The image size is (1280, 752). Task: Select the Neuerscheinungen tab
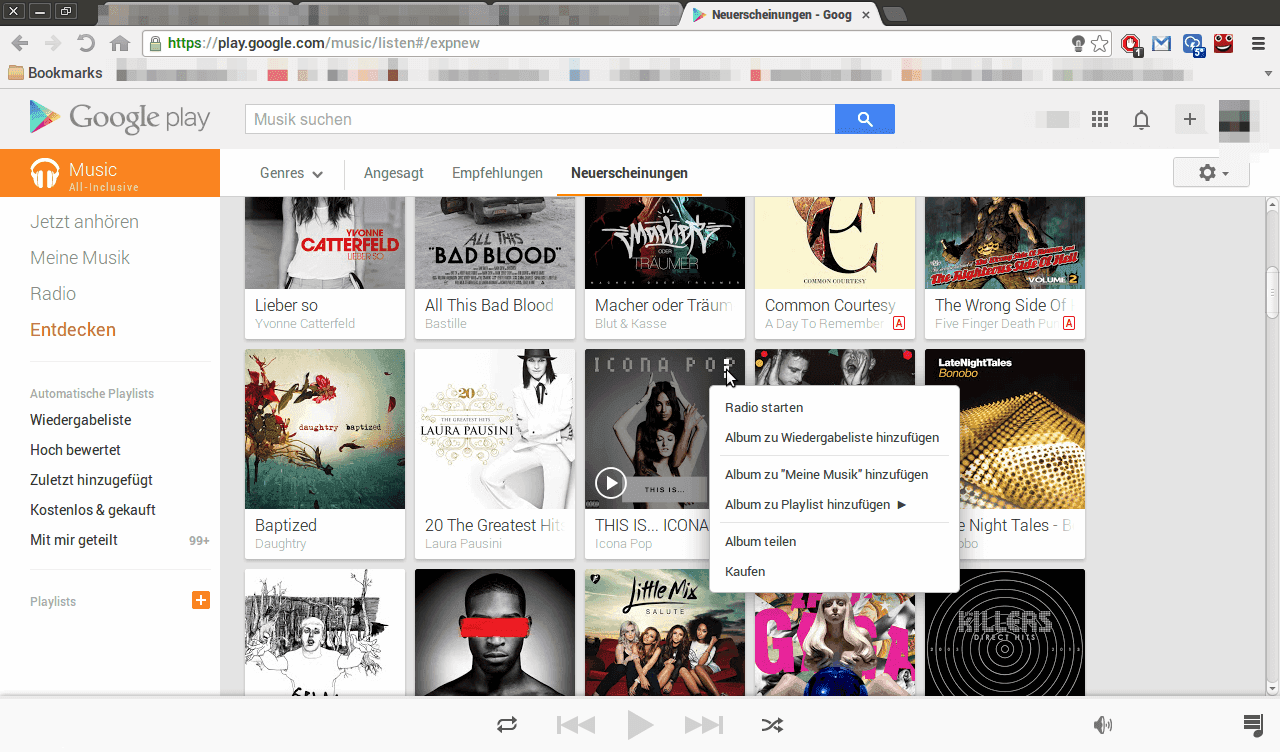coord(629,173)
